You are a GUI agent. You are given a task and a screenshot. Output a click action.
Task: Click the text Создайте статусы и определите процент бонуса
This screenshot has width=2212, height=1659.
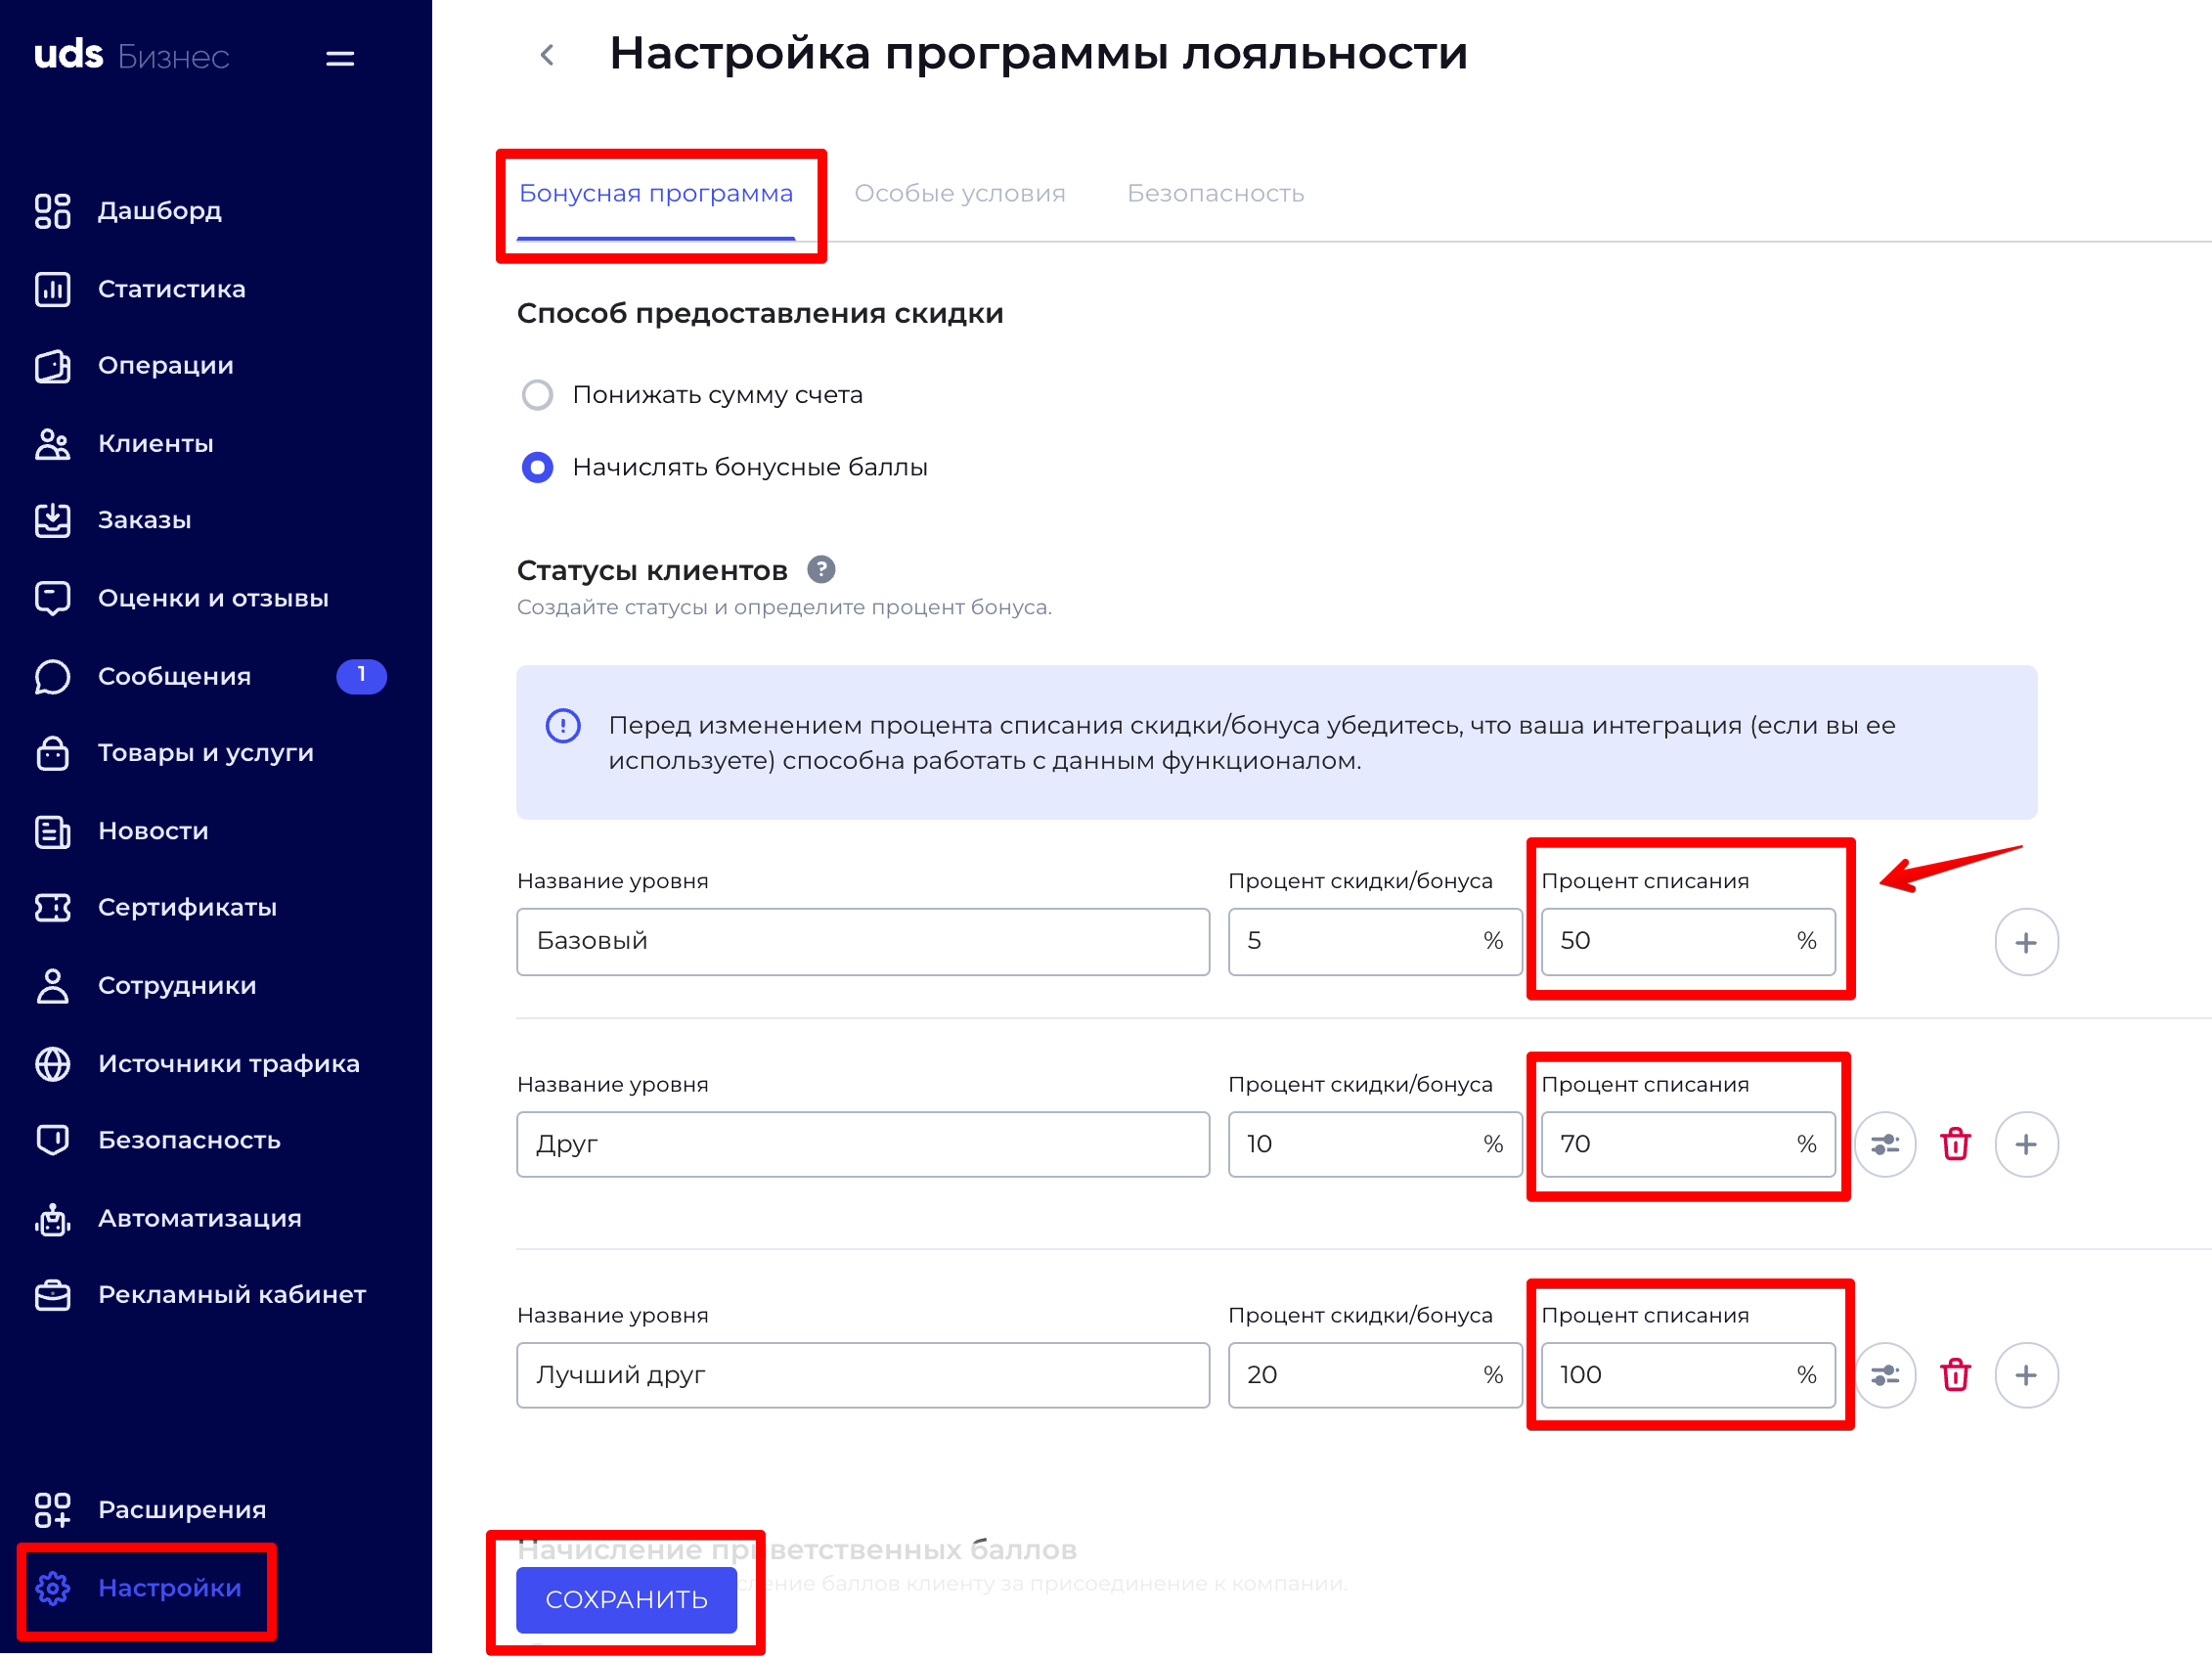coord(784,608)
